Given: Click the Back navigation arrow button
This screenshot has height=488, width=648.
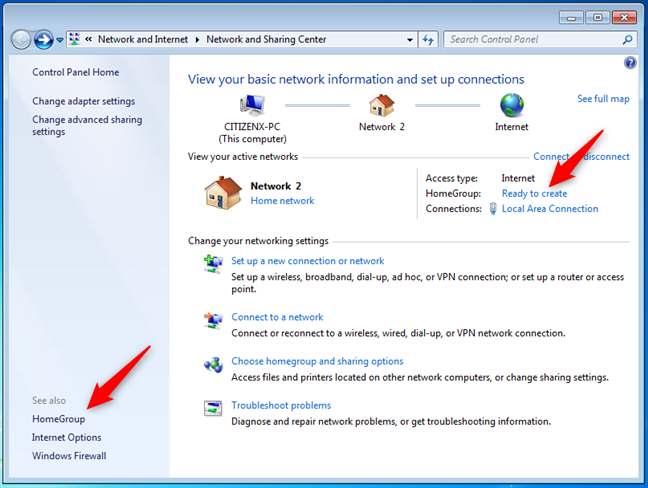Looking at the screenshot, I should [x=21, y=40].
